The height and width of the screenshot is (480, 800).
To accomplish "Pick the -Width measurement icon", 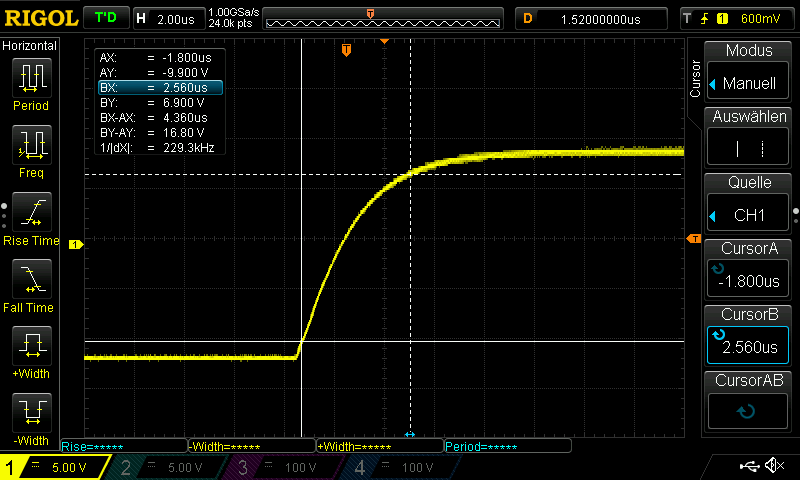I will (30, 420).
